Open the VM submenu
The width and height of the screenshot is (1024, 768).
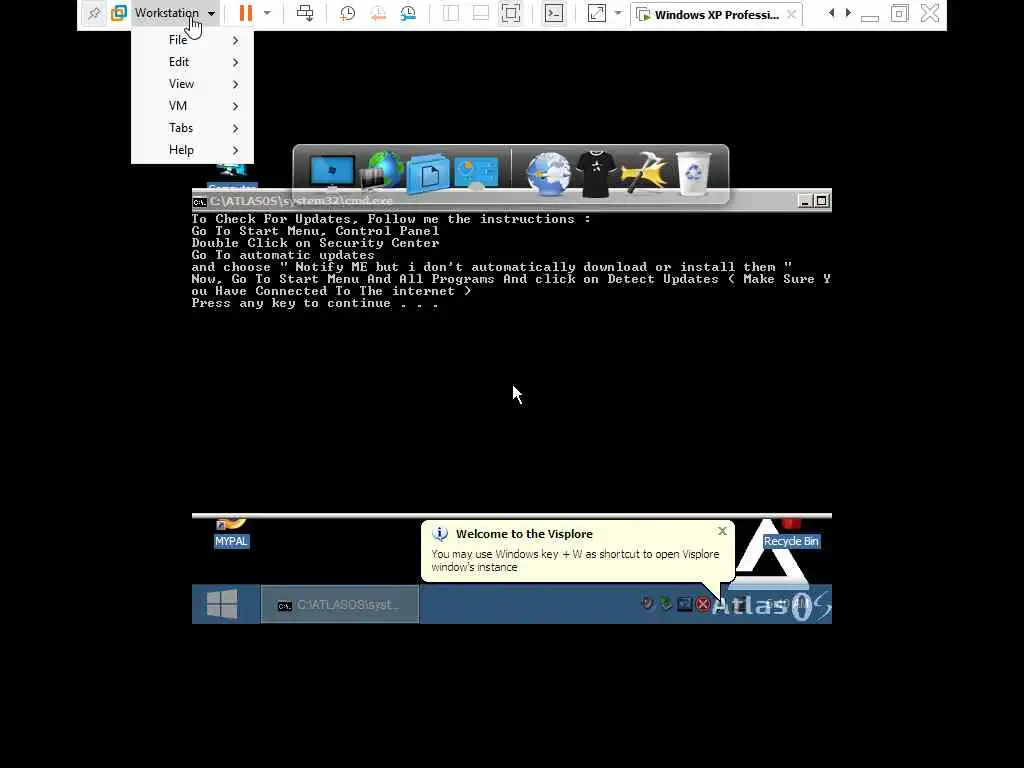click(x=192, y=106)
